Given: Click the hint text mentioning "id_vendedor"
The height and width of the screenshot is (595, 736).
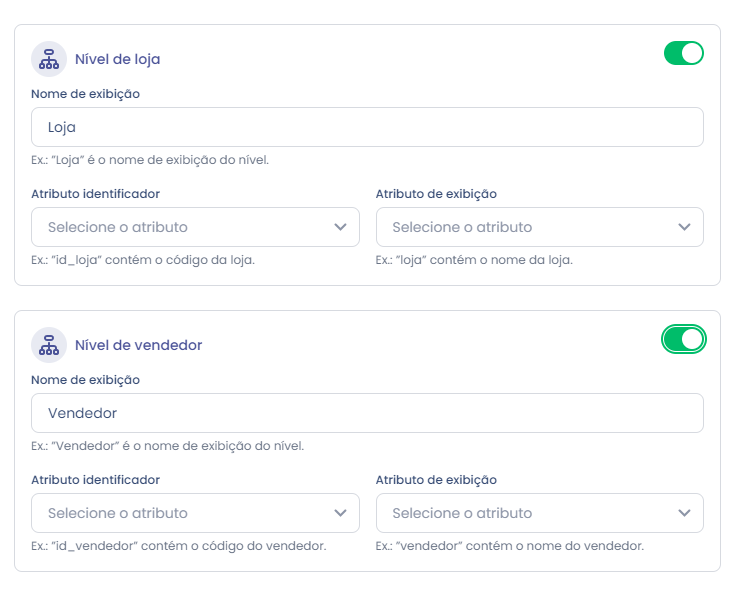Looking at the screenshot, I should (x=179, y=546).
